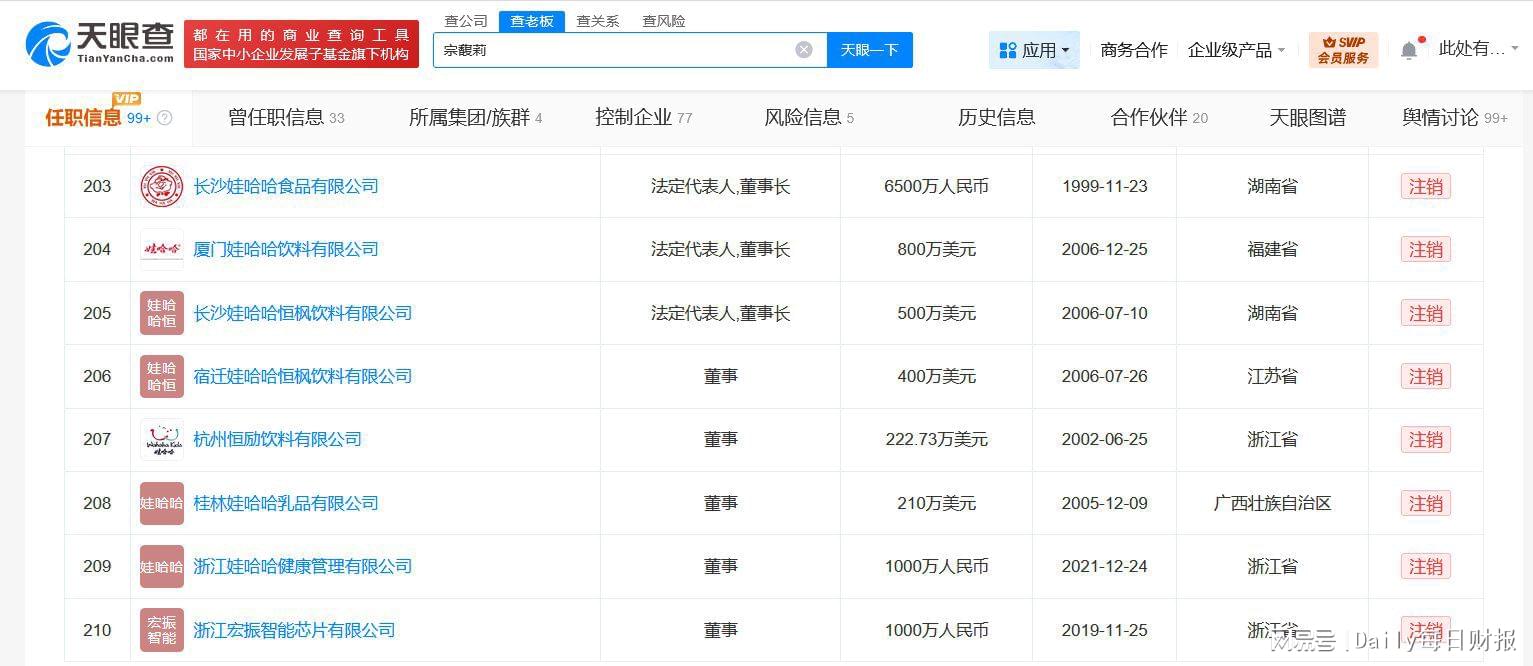Expand the 应用 dropdown menu
The height and width of the screenshot is (666, 1533).
coord(1033,50)
